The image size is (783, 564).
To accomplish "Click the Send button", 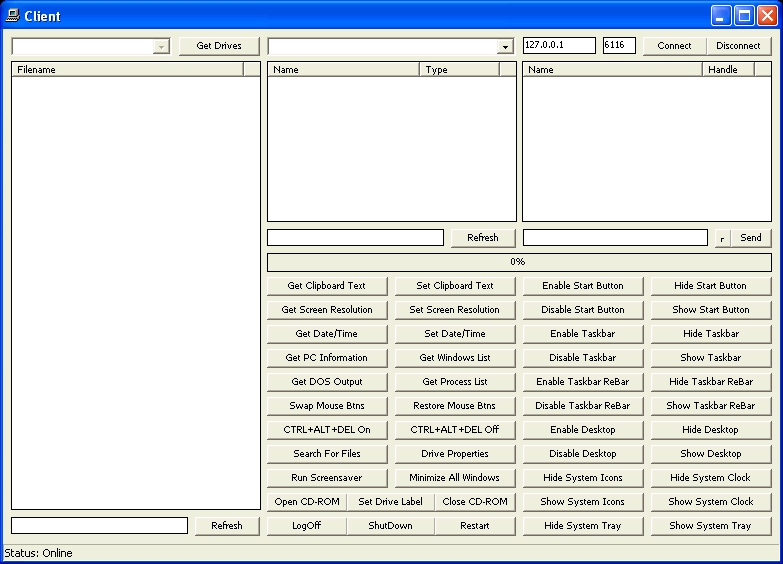I will 751,238.
